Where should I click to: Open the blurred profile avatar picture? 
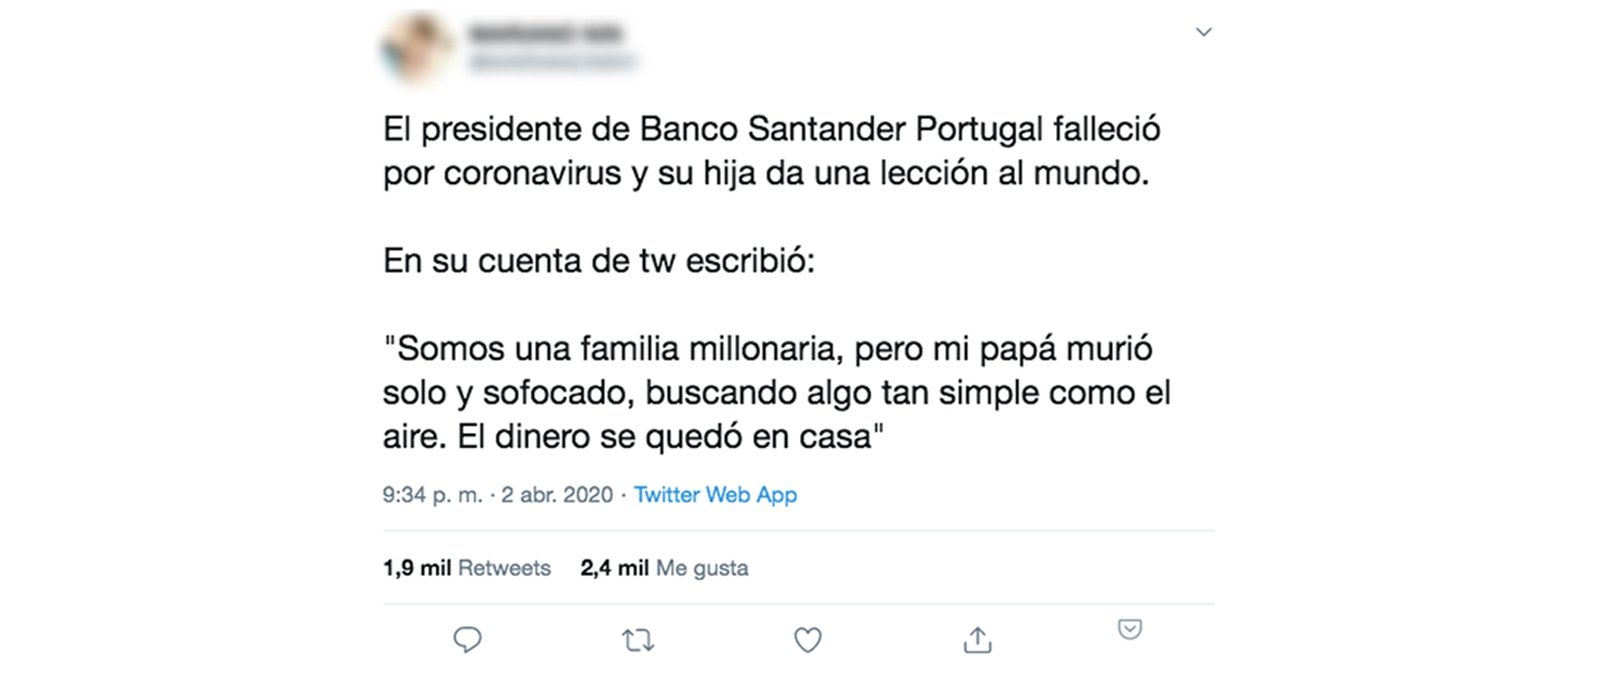[416, 46]
